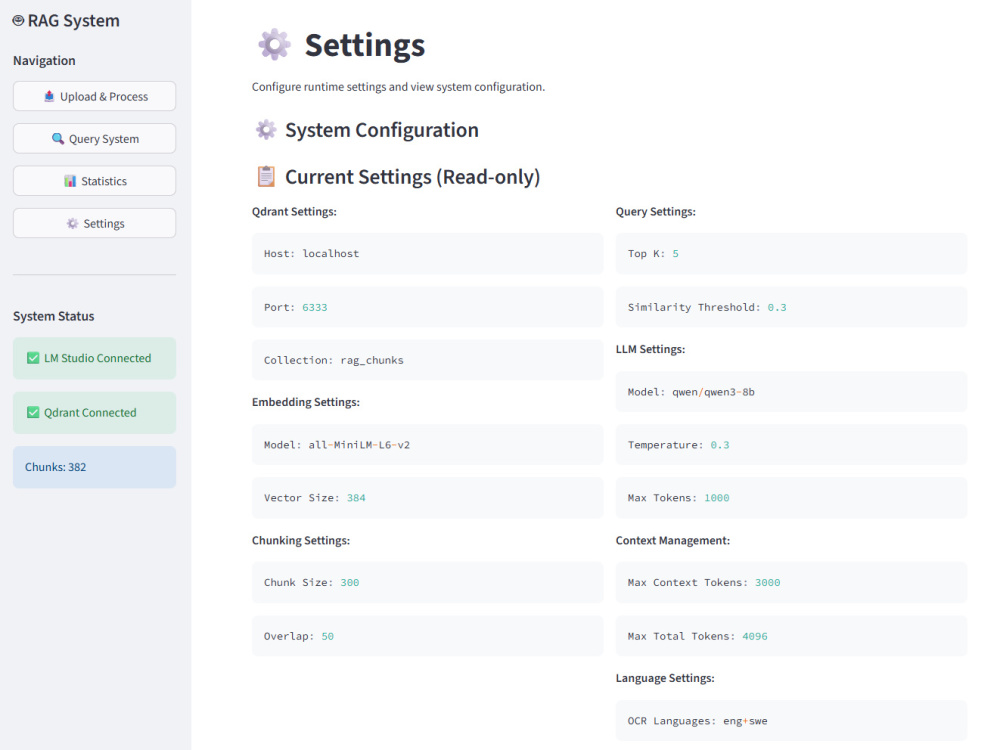Click the Context Management heading
Image resolution: width=1000 pixels, height=750 pixels.
coord(673,541)
